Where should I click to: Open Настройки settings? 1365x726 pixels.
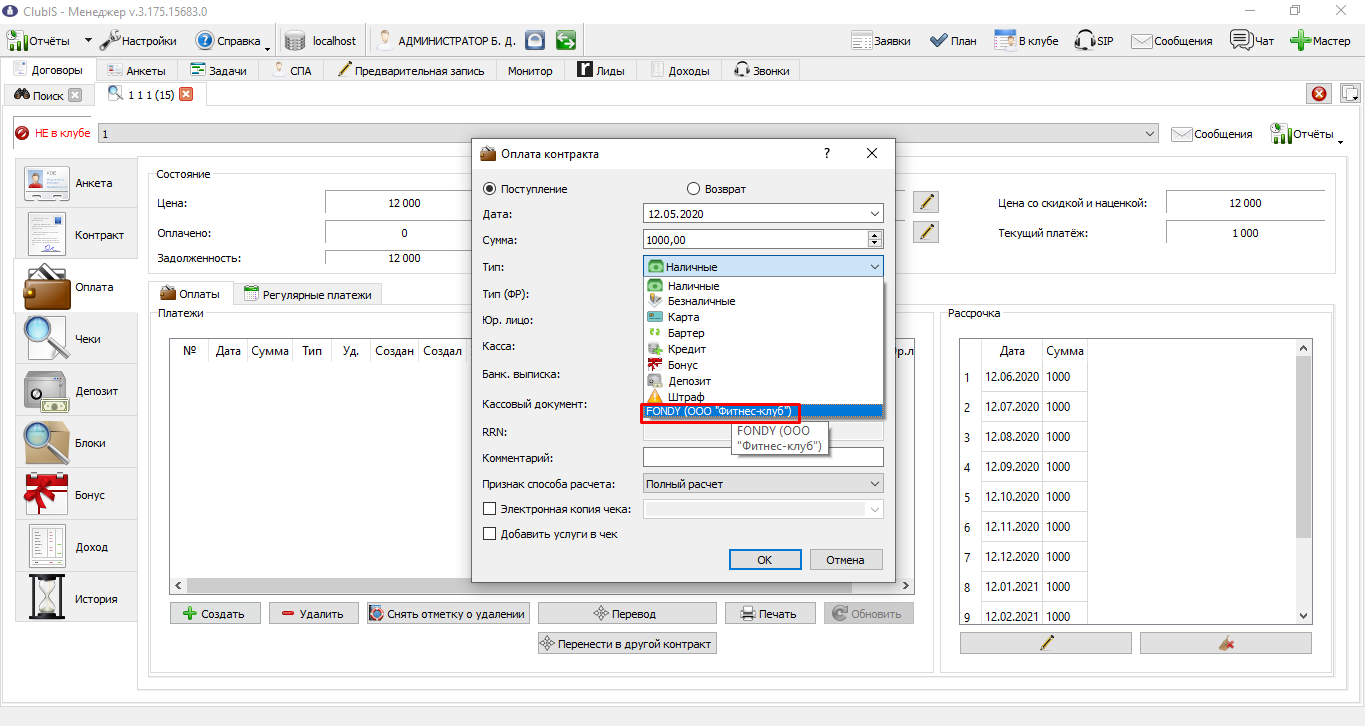tap(139, 41)
